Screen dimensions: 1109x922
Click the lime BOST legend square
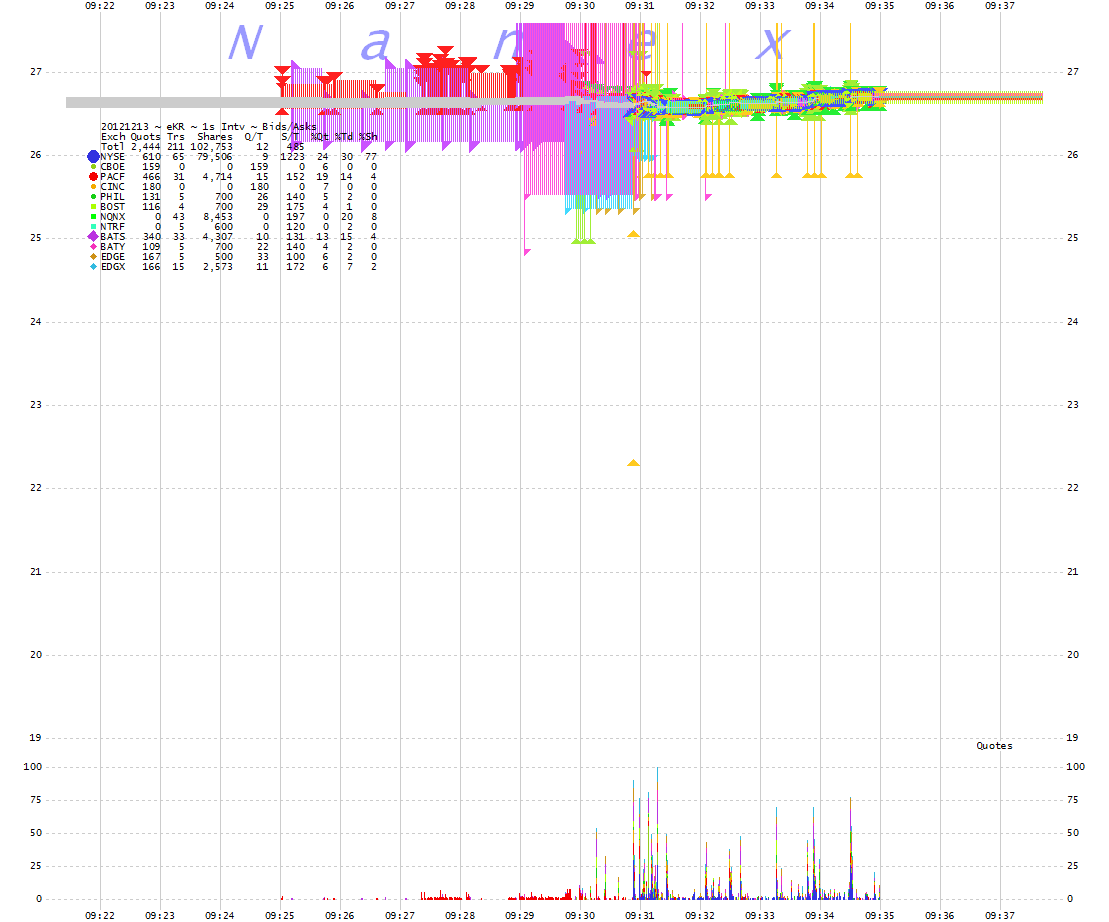[93, 206]
